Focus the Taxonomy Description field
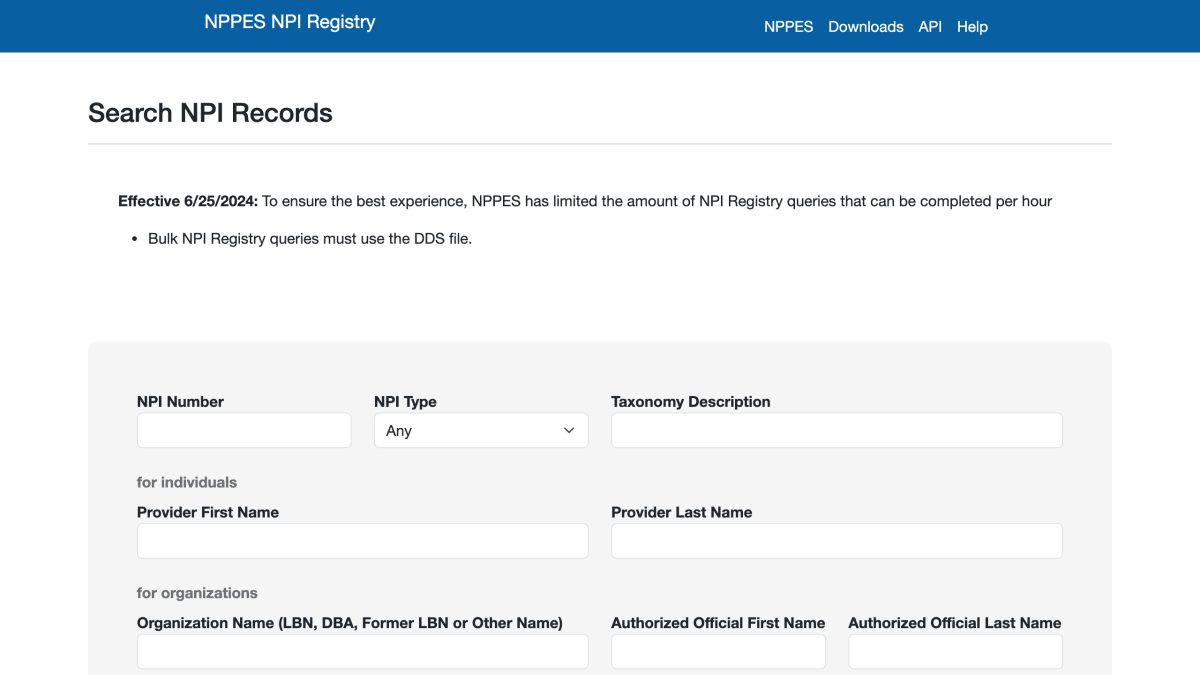 point(837,430)
